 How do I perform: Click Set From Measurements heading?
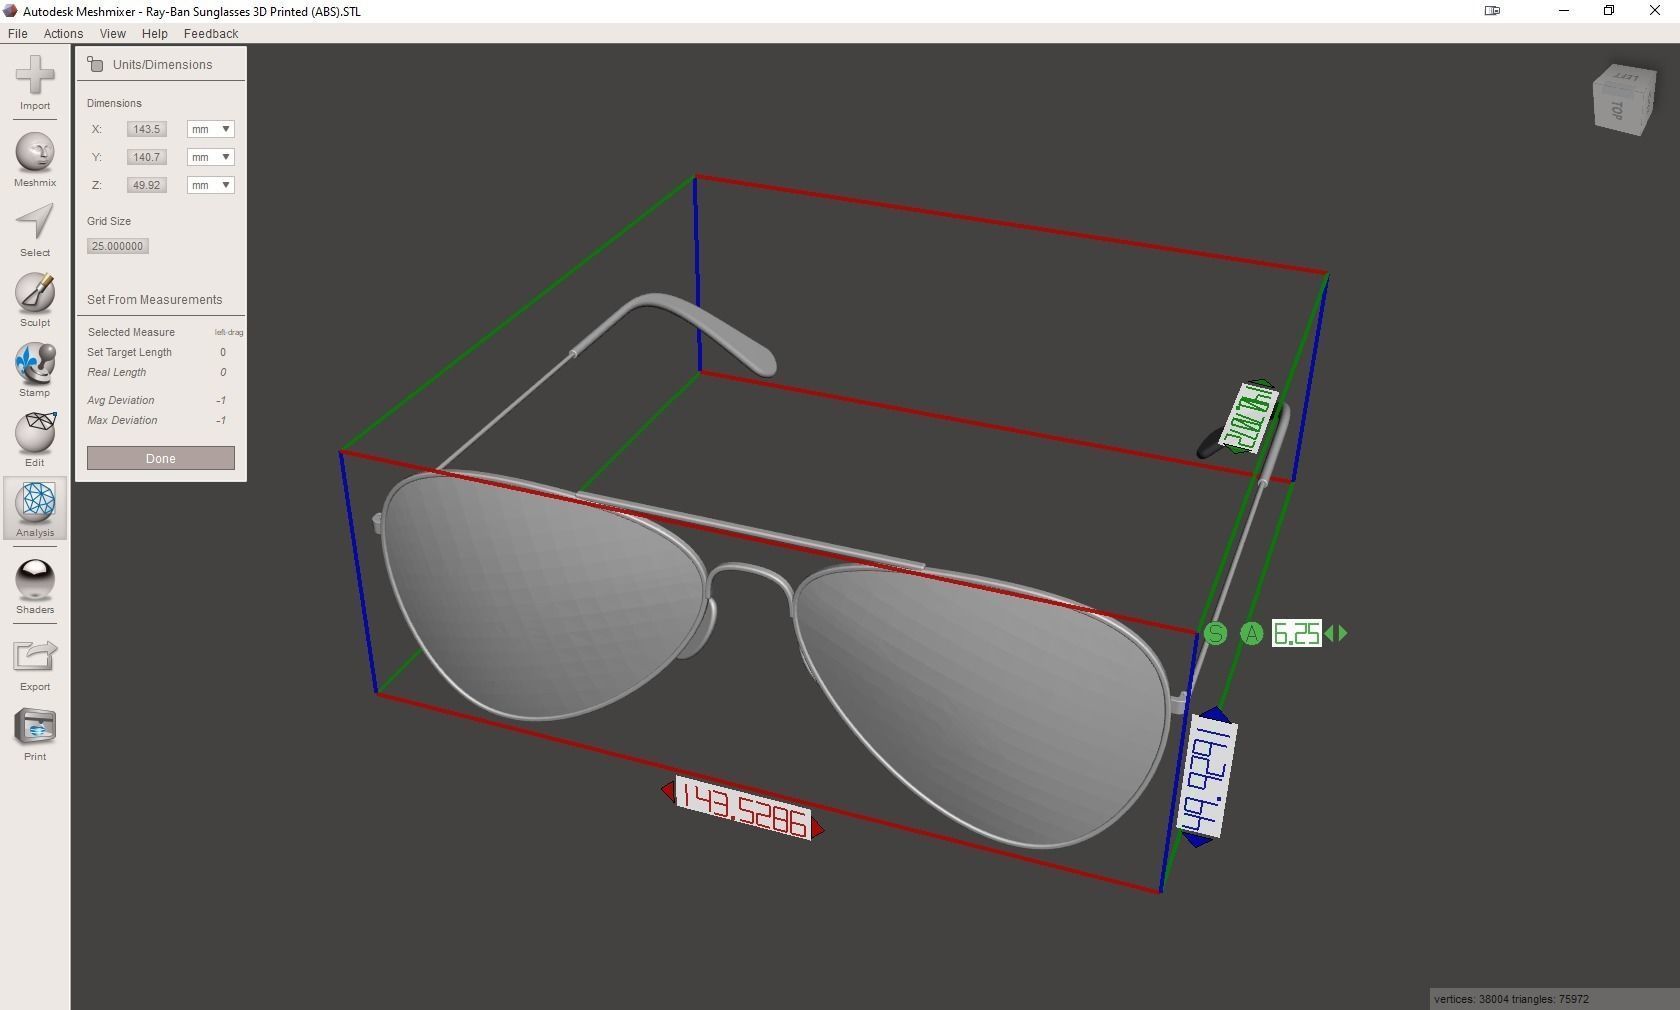coord(155,300)
